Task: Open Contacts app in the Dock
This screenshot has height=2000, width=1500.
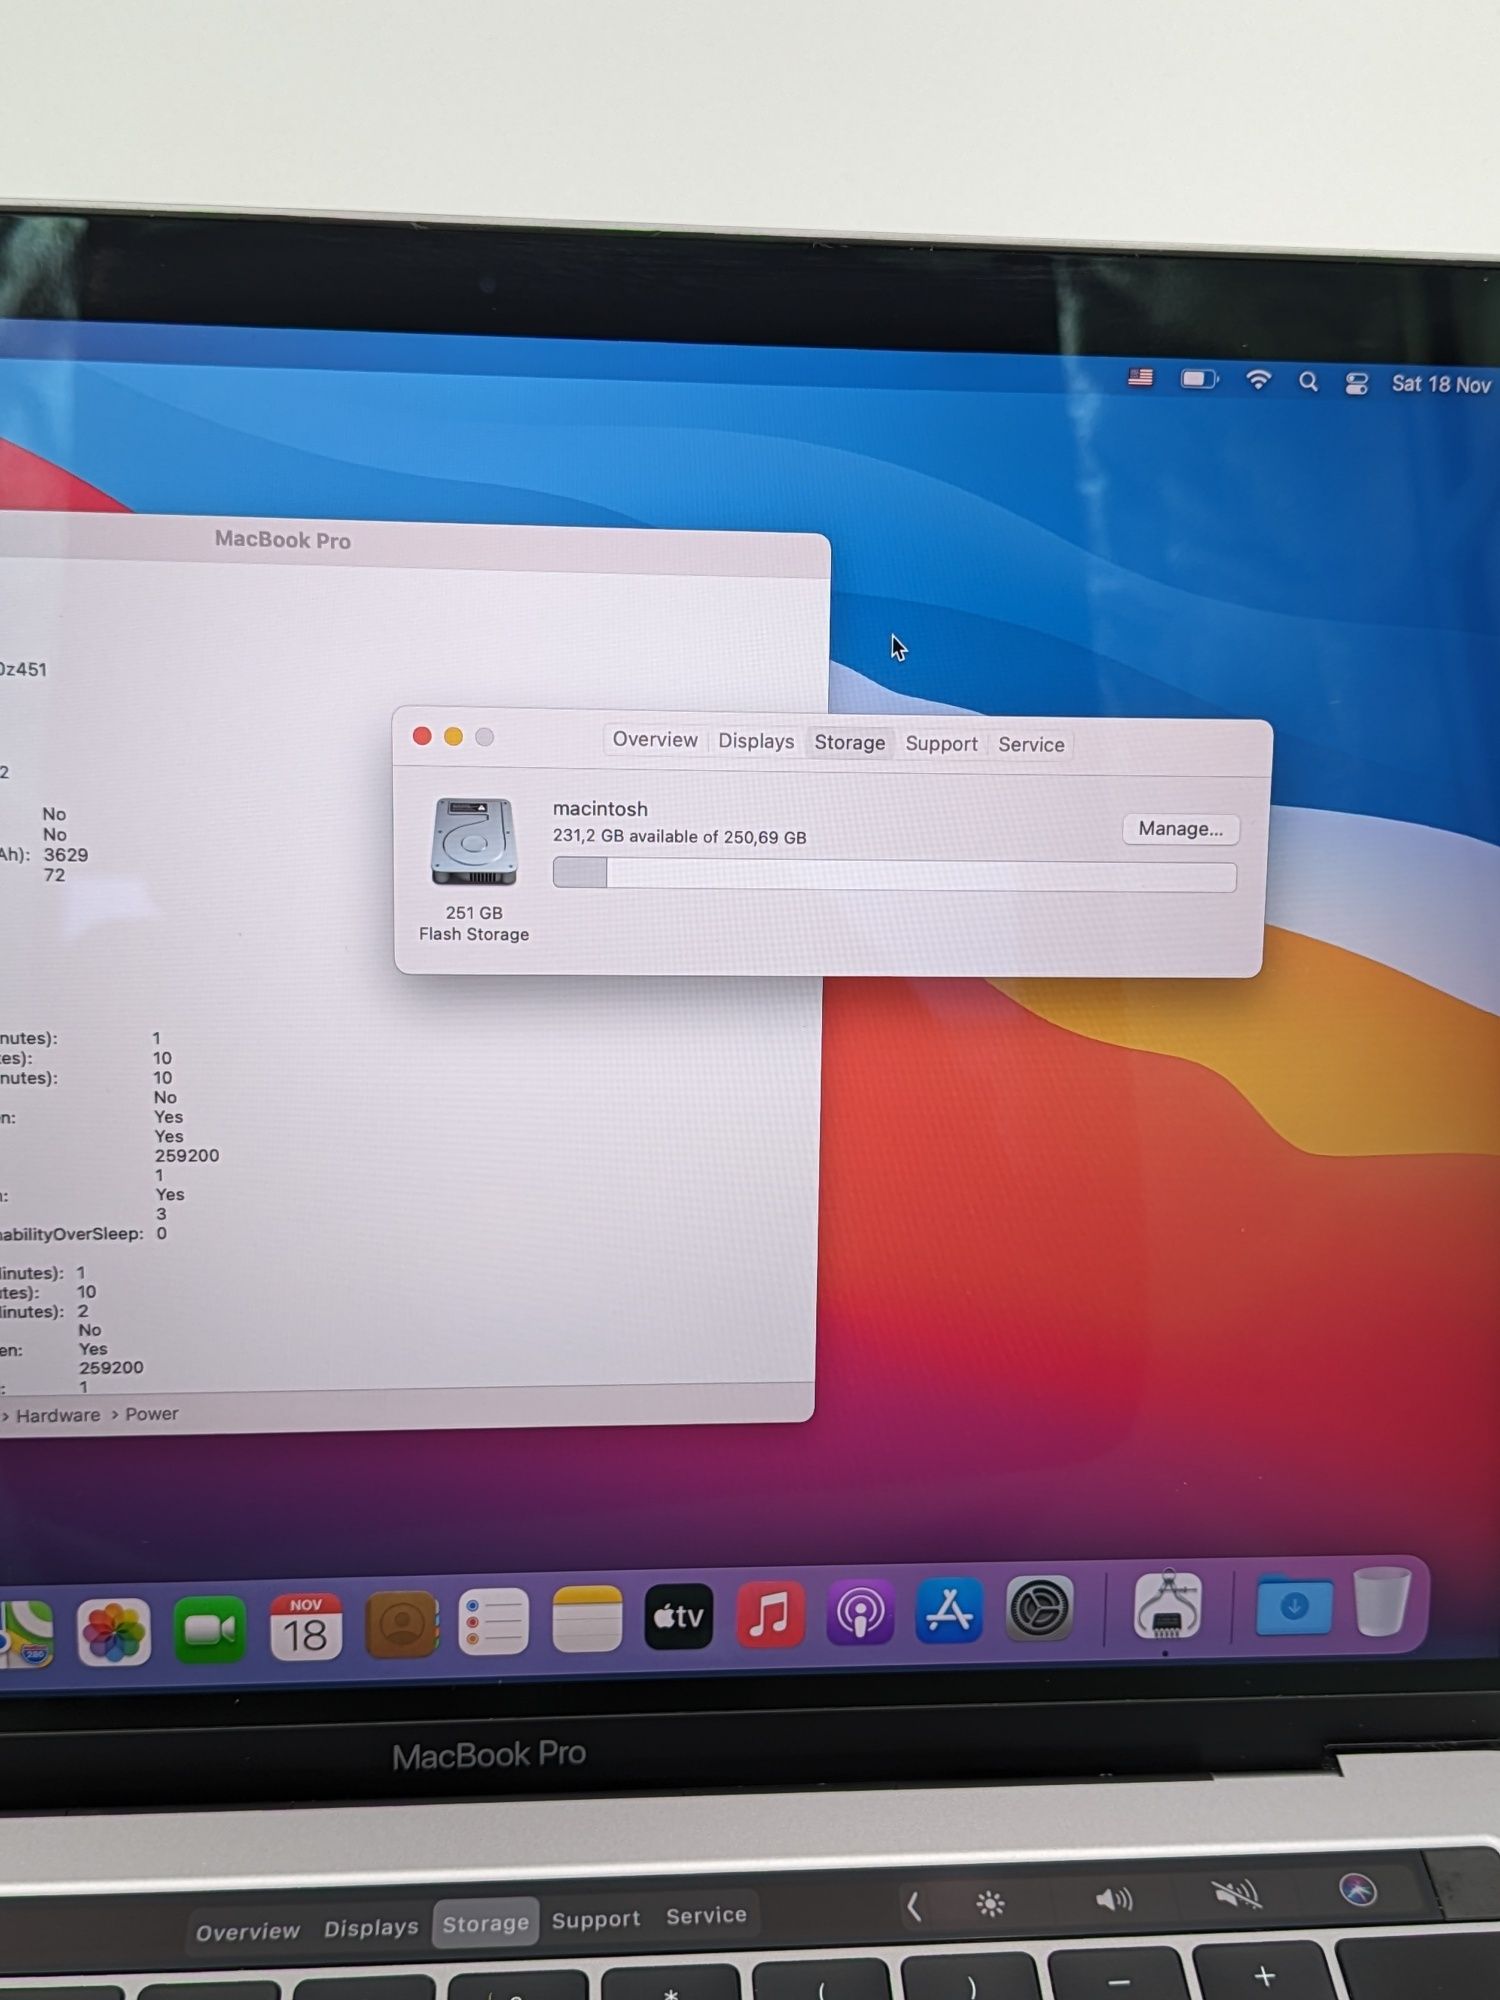Action: 401,1625
